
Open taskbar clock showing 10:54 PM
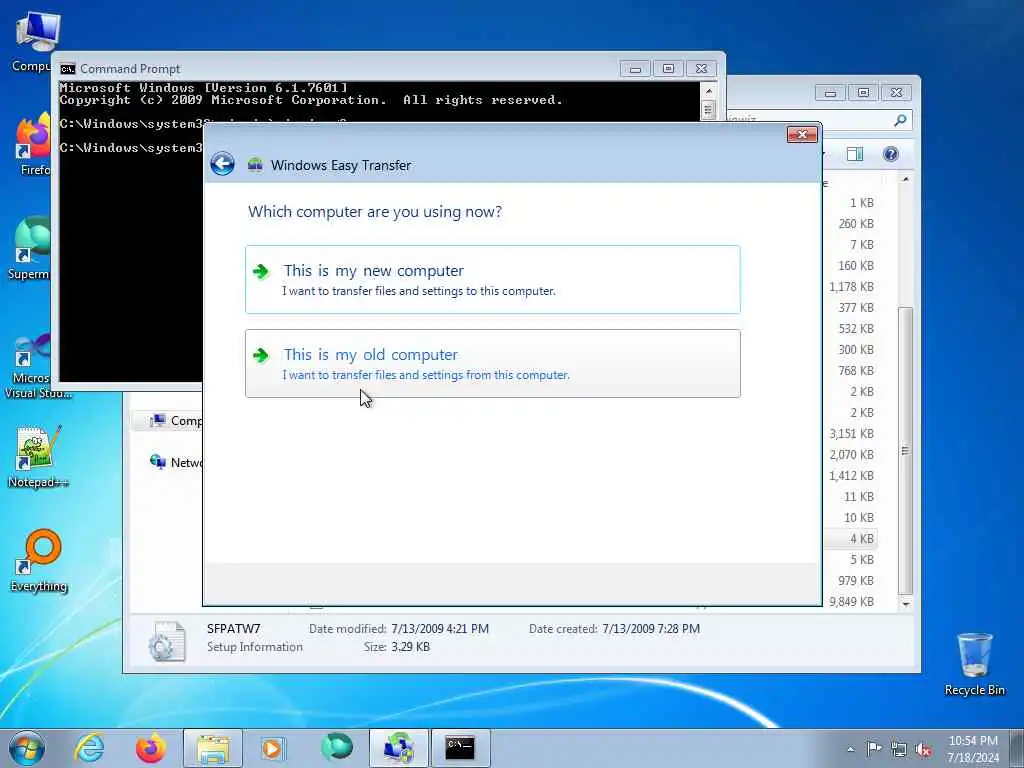[973, 749]
